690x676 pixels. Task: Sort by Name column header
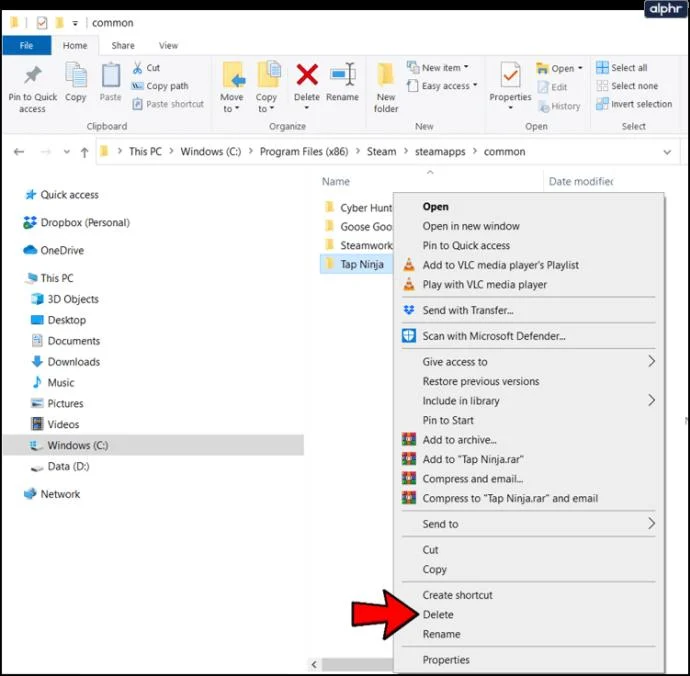pyautogui.click(x=336, y=181)
